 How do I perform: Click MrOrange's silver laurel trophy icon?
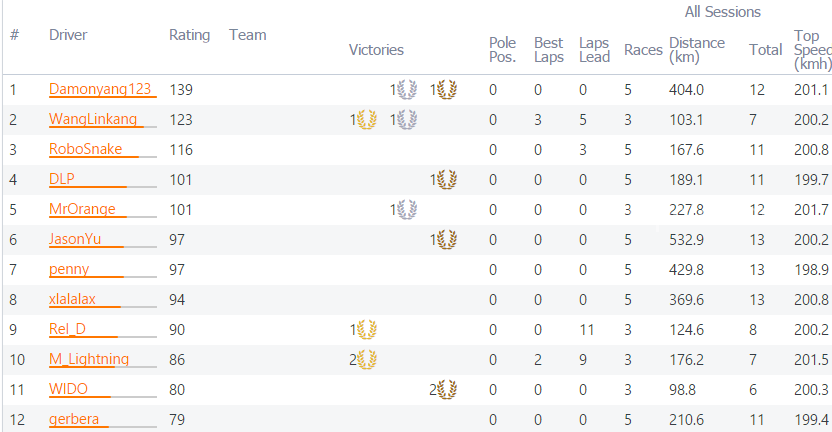(407, 210)
